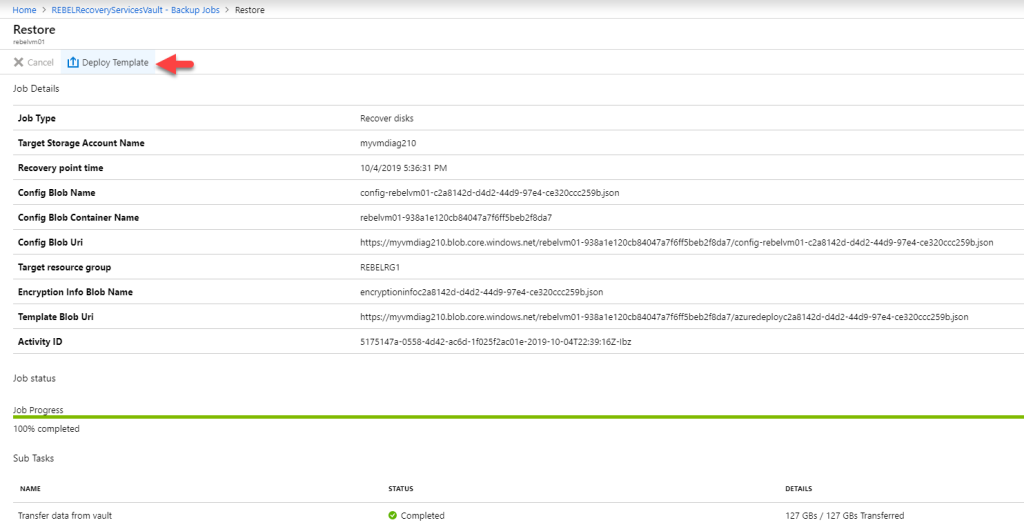Sort by the DETAILS column header
This screenshot has height=527, width=1024.
click(800, 489)
